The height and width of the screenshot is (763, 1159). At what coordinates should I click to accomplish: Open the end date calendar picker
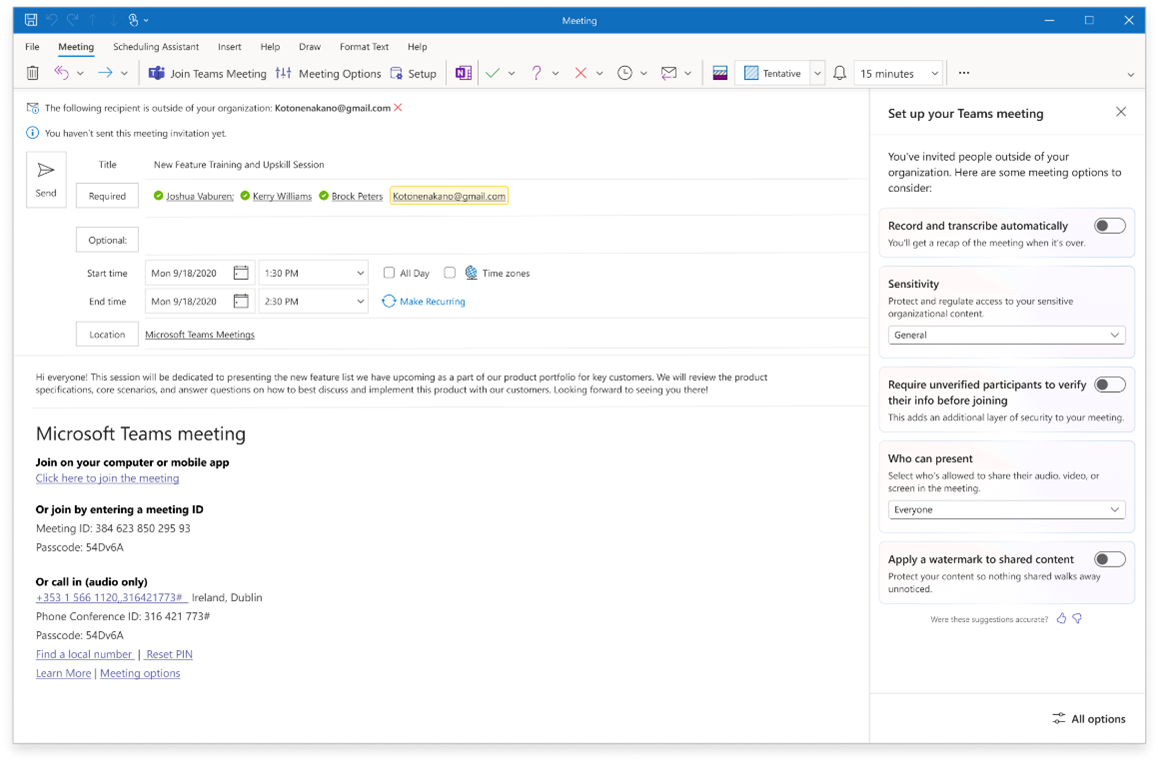(241, 301)
